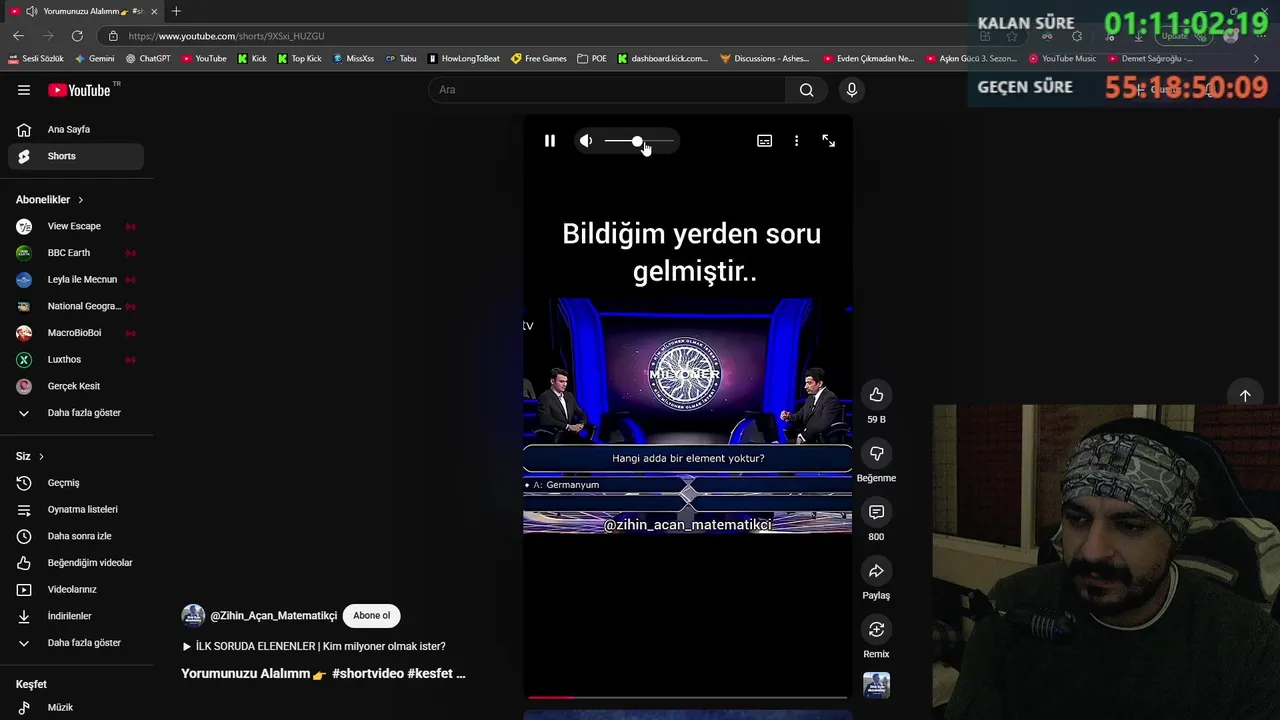The height and width of the screenshot is (720, 1280).
Task: Open View Escape channel subscription
Action: click(x=76, y=226)
